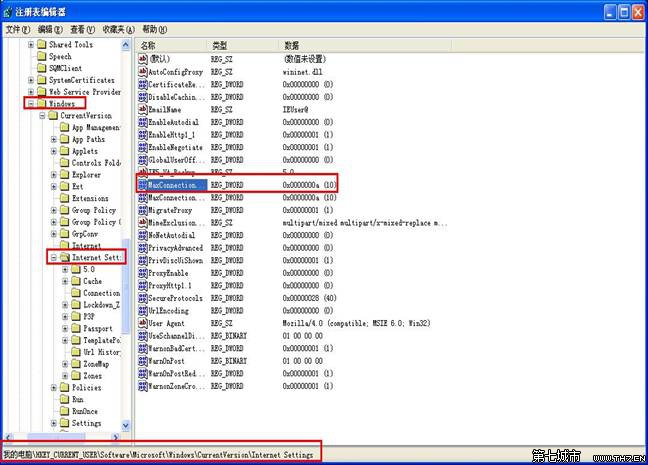Select the CurrentVersion tree key

[85, 116]
